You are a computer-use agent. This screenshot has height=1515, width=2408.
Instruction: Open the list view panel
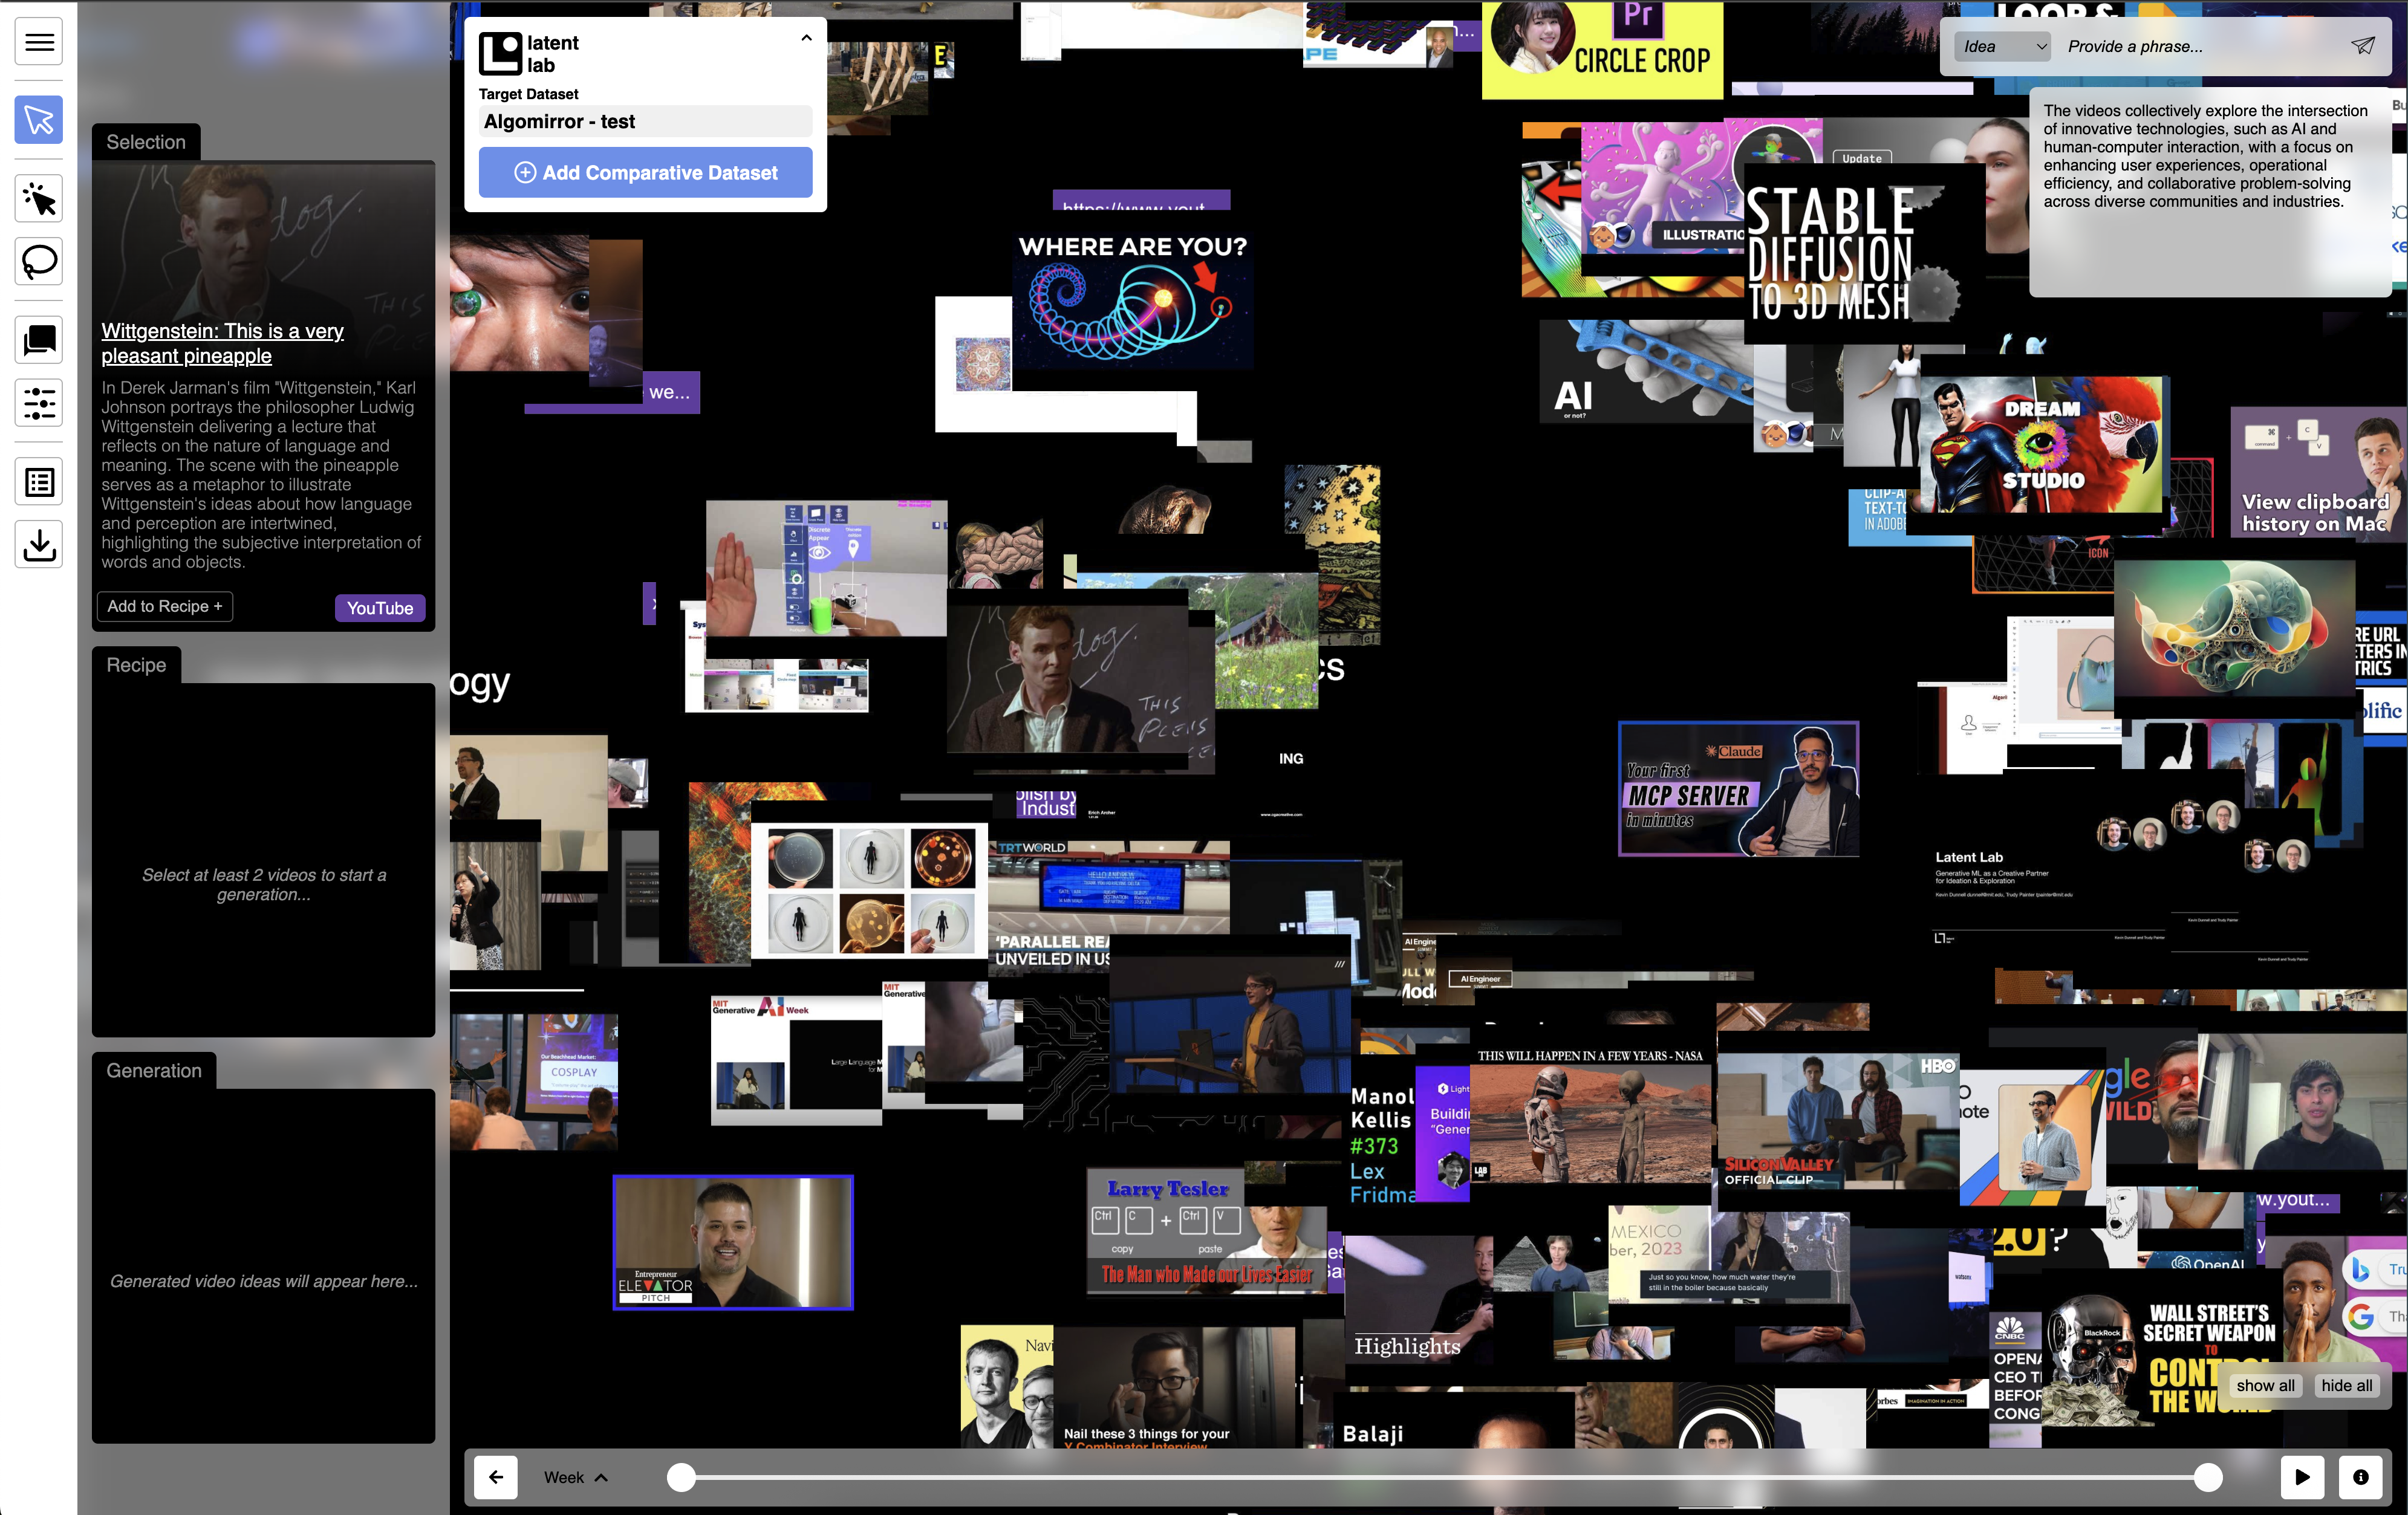[38, 481]
